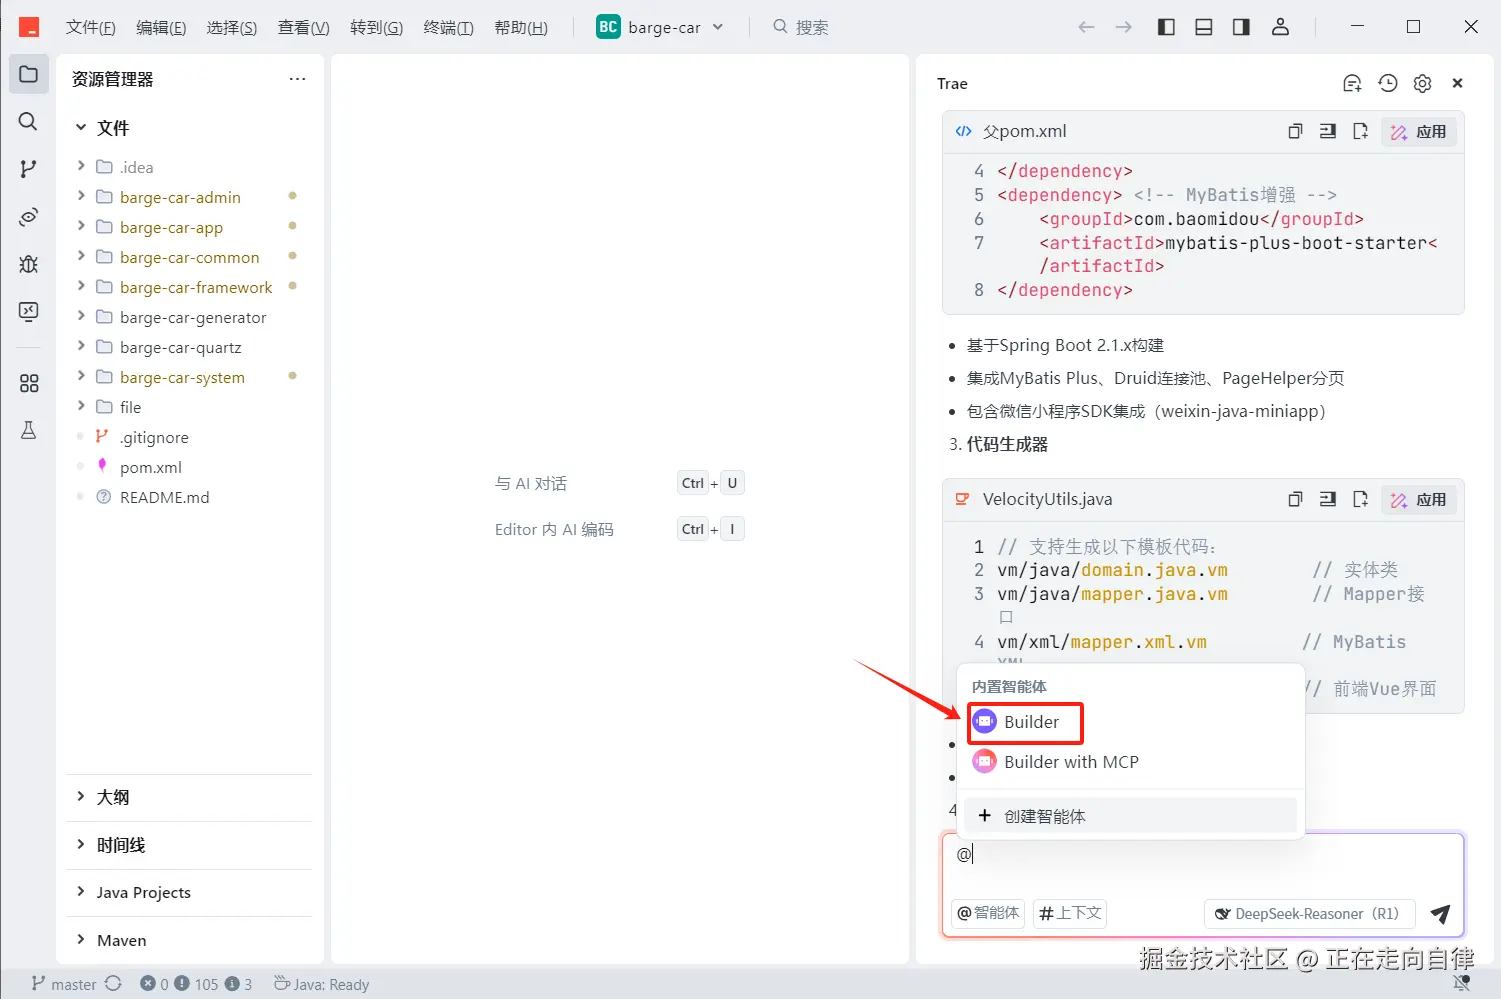Open the Source Control view icon
Image resolution: width=1501 pixels, height=999 pixels.
(x=28, y=169)
